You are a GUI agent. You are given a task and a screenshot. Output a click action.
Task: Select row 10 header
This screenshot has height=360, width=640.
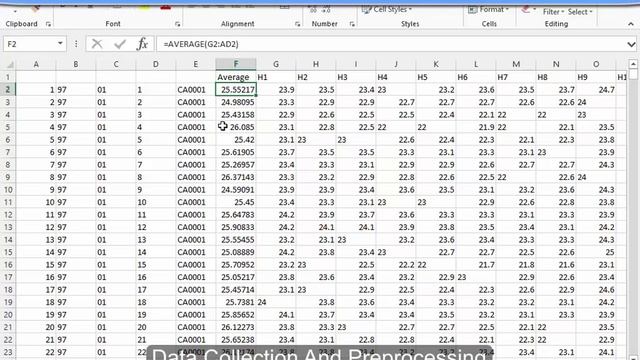tap(8, 189)
